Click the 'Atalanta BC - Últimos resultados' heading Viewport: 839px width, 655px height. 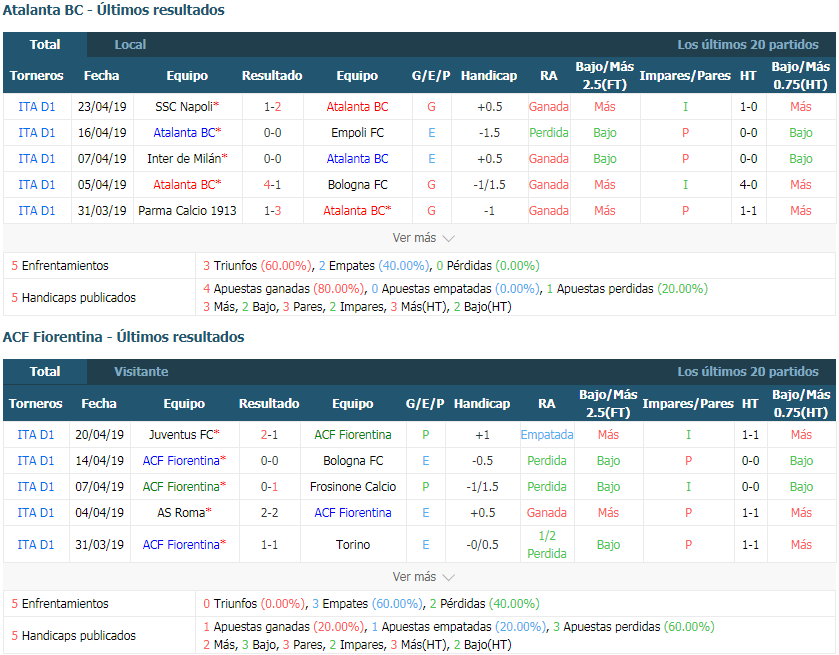tap(113, 10)
